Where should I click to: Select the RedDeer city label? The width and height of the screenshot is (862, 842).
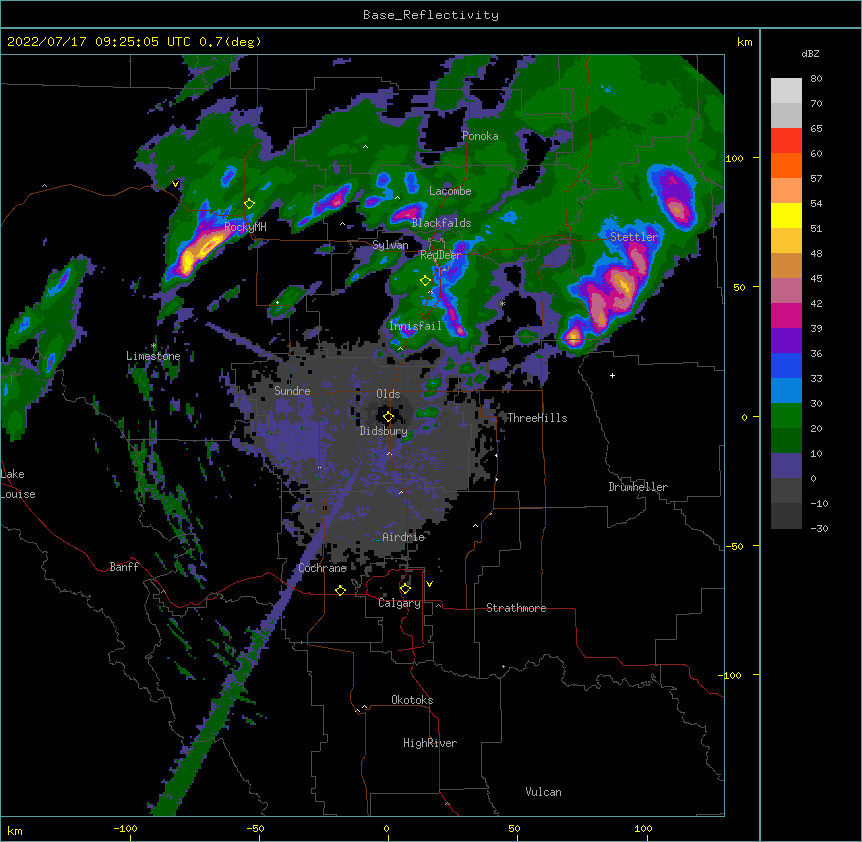(441, 256)
